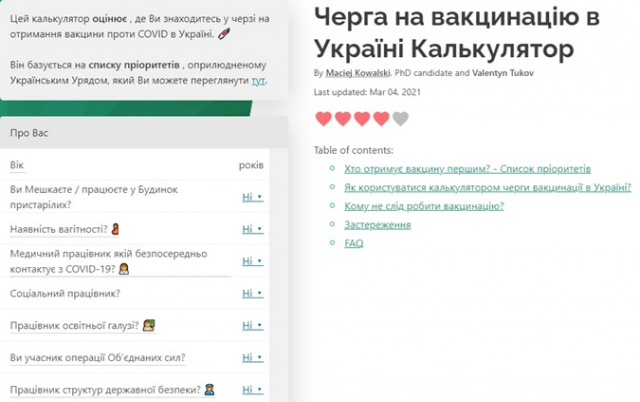Click the тут link to the priority list
Screen dimensions: 640x402
click(x=259, y=79)
